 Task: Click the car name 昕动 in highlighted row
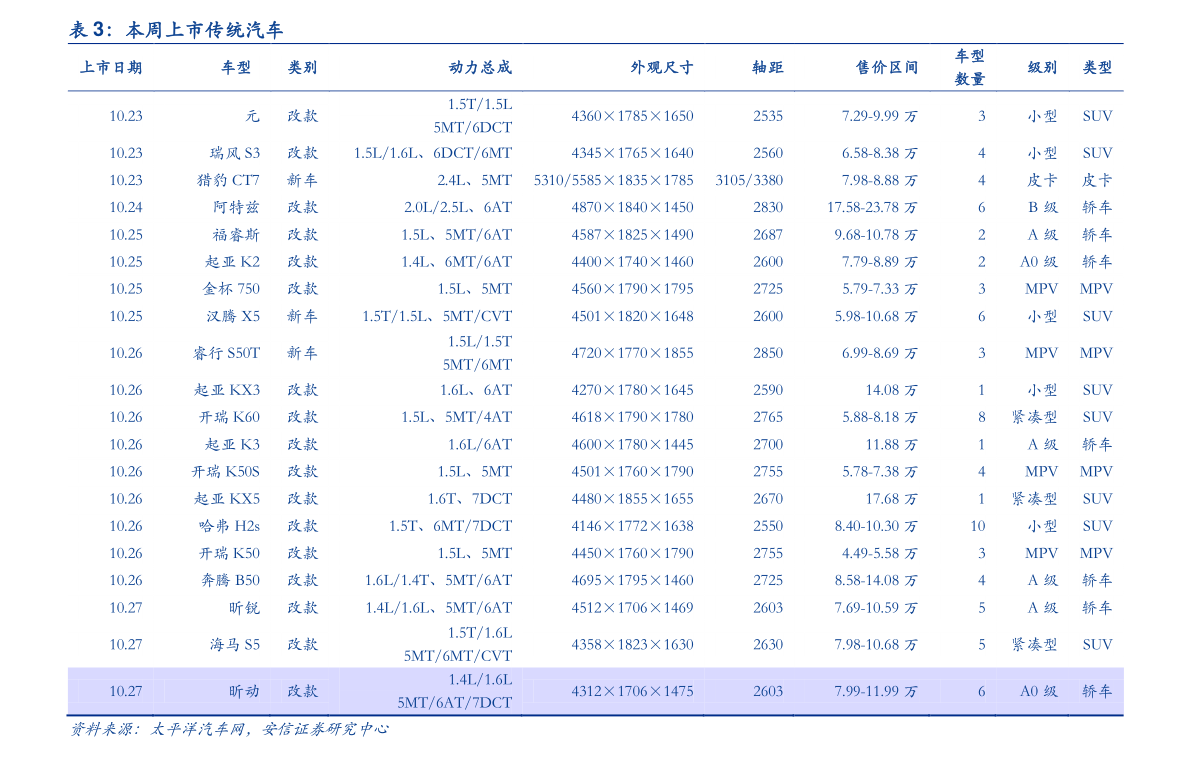coord(245,692)
